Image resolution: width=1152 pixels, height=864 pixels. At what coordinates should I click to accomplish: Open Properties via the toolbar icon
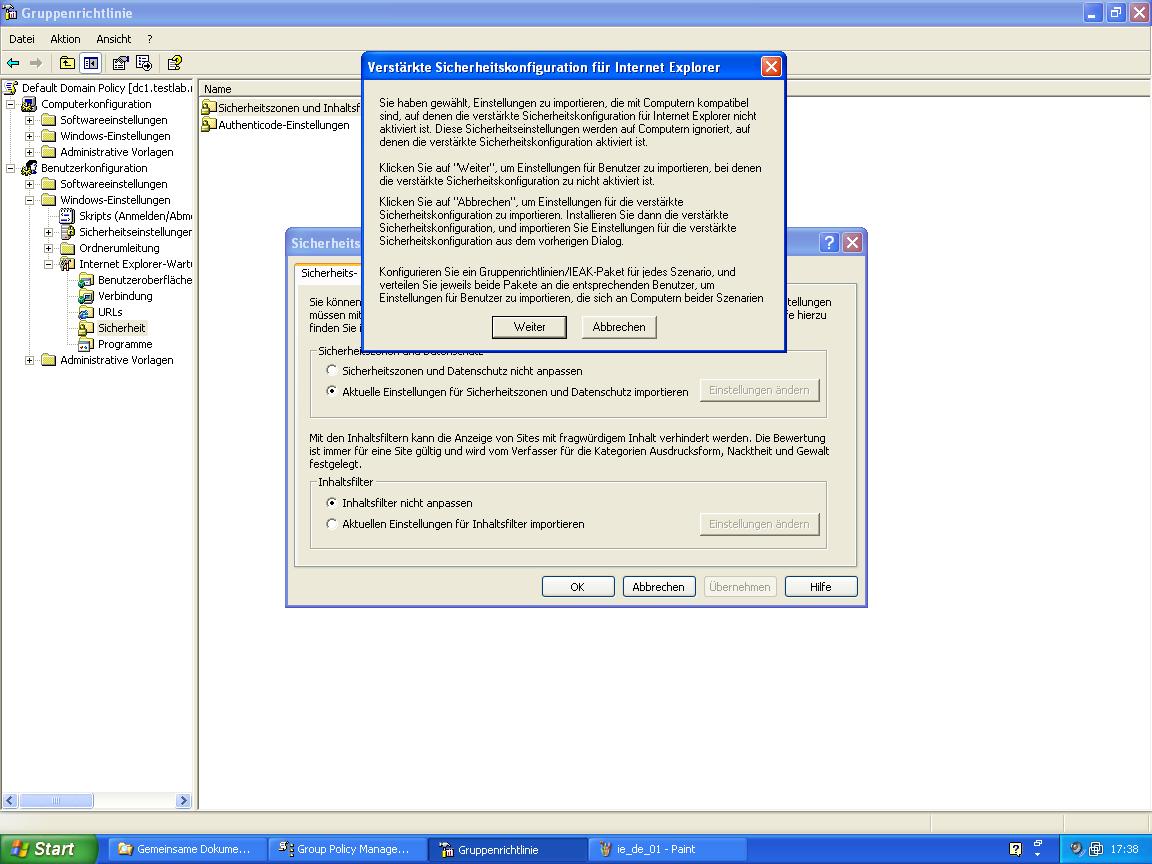120,63
